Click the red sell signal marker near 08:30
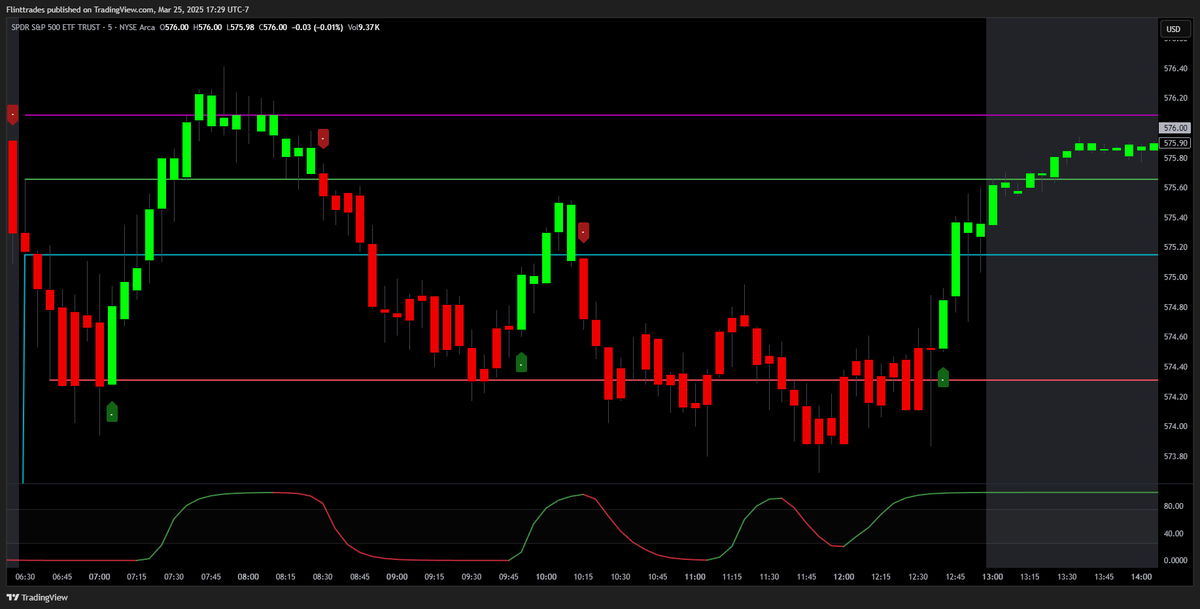The height and width of the screenshot is (609, 1200). pos(324,139)
